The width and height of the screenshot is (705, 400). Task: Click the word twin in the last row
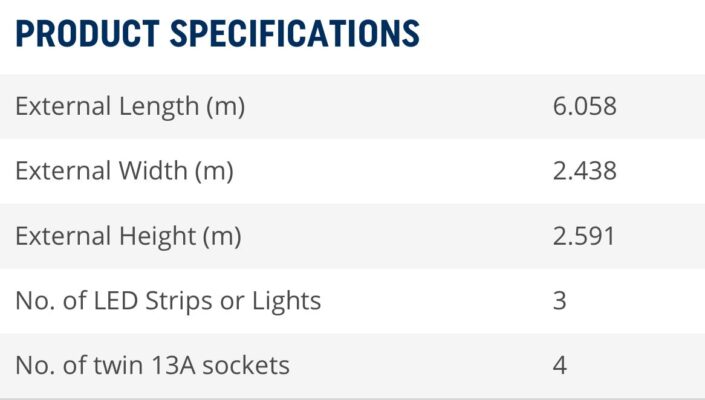click(x=112, y=365)
